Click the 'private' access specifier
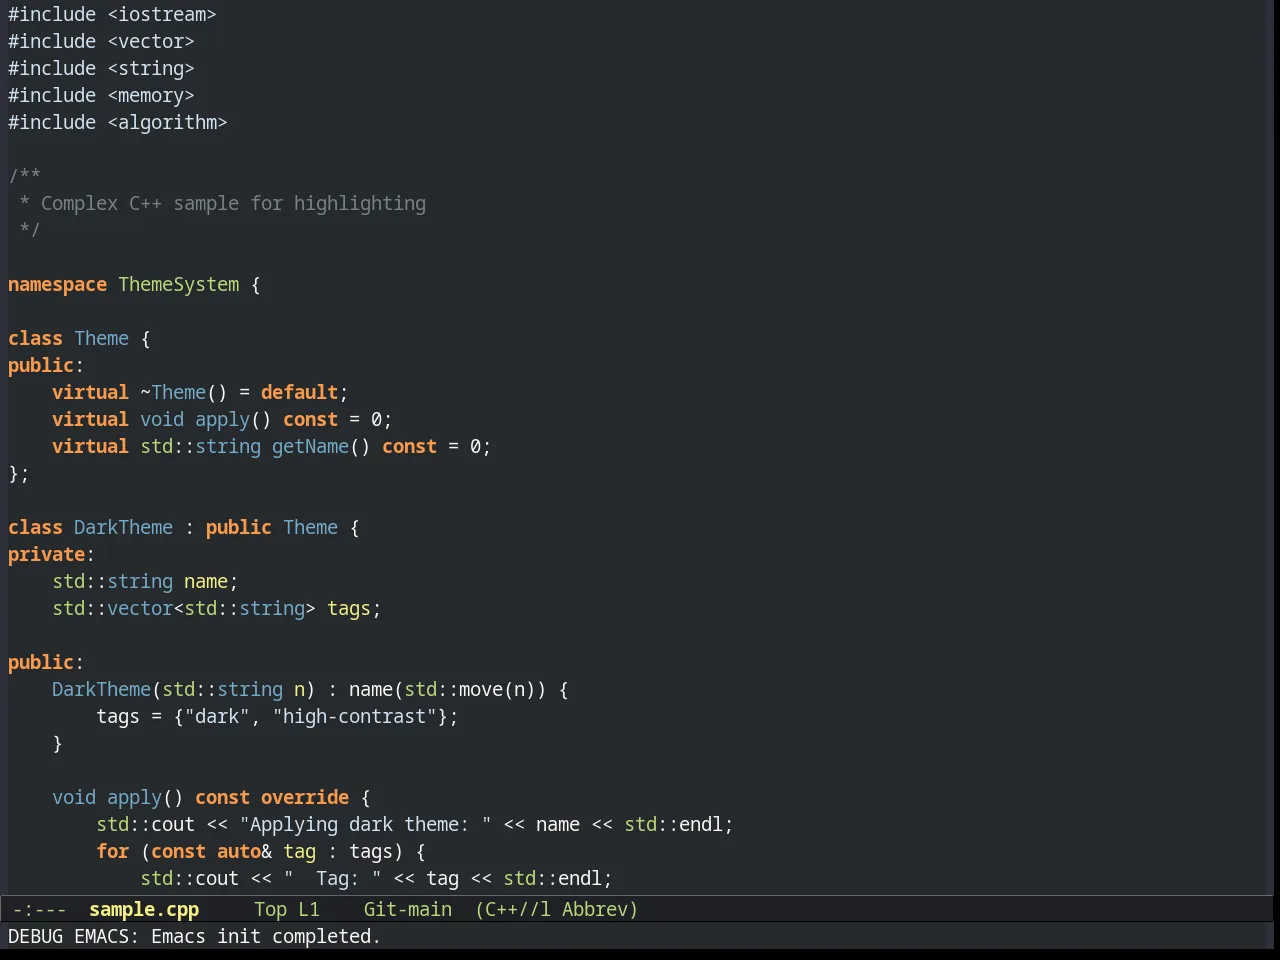Viewport: 1280px width, 960px height. point(46,555)
